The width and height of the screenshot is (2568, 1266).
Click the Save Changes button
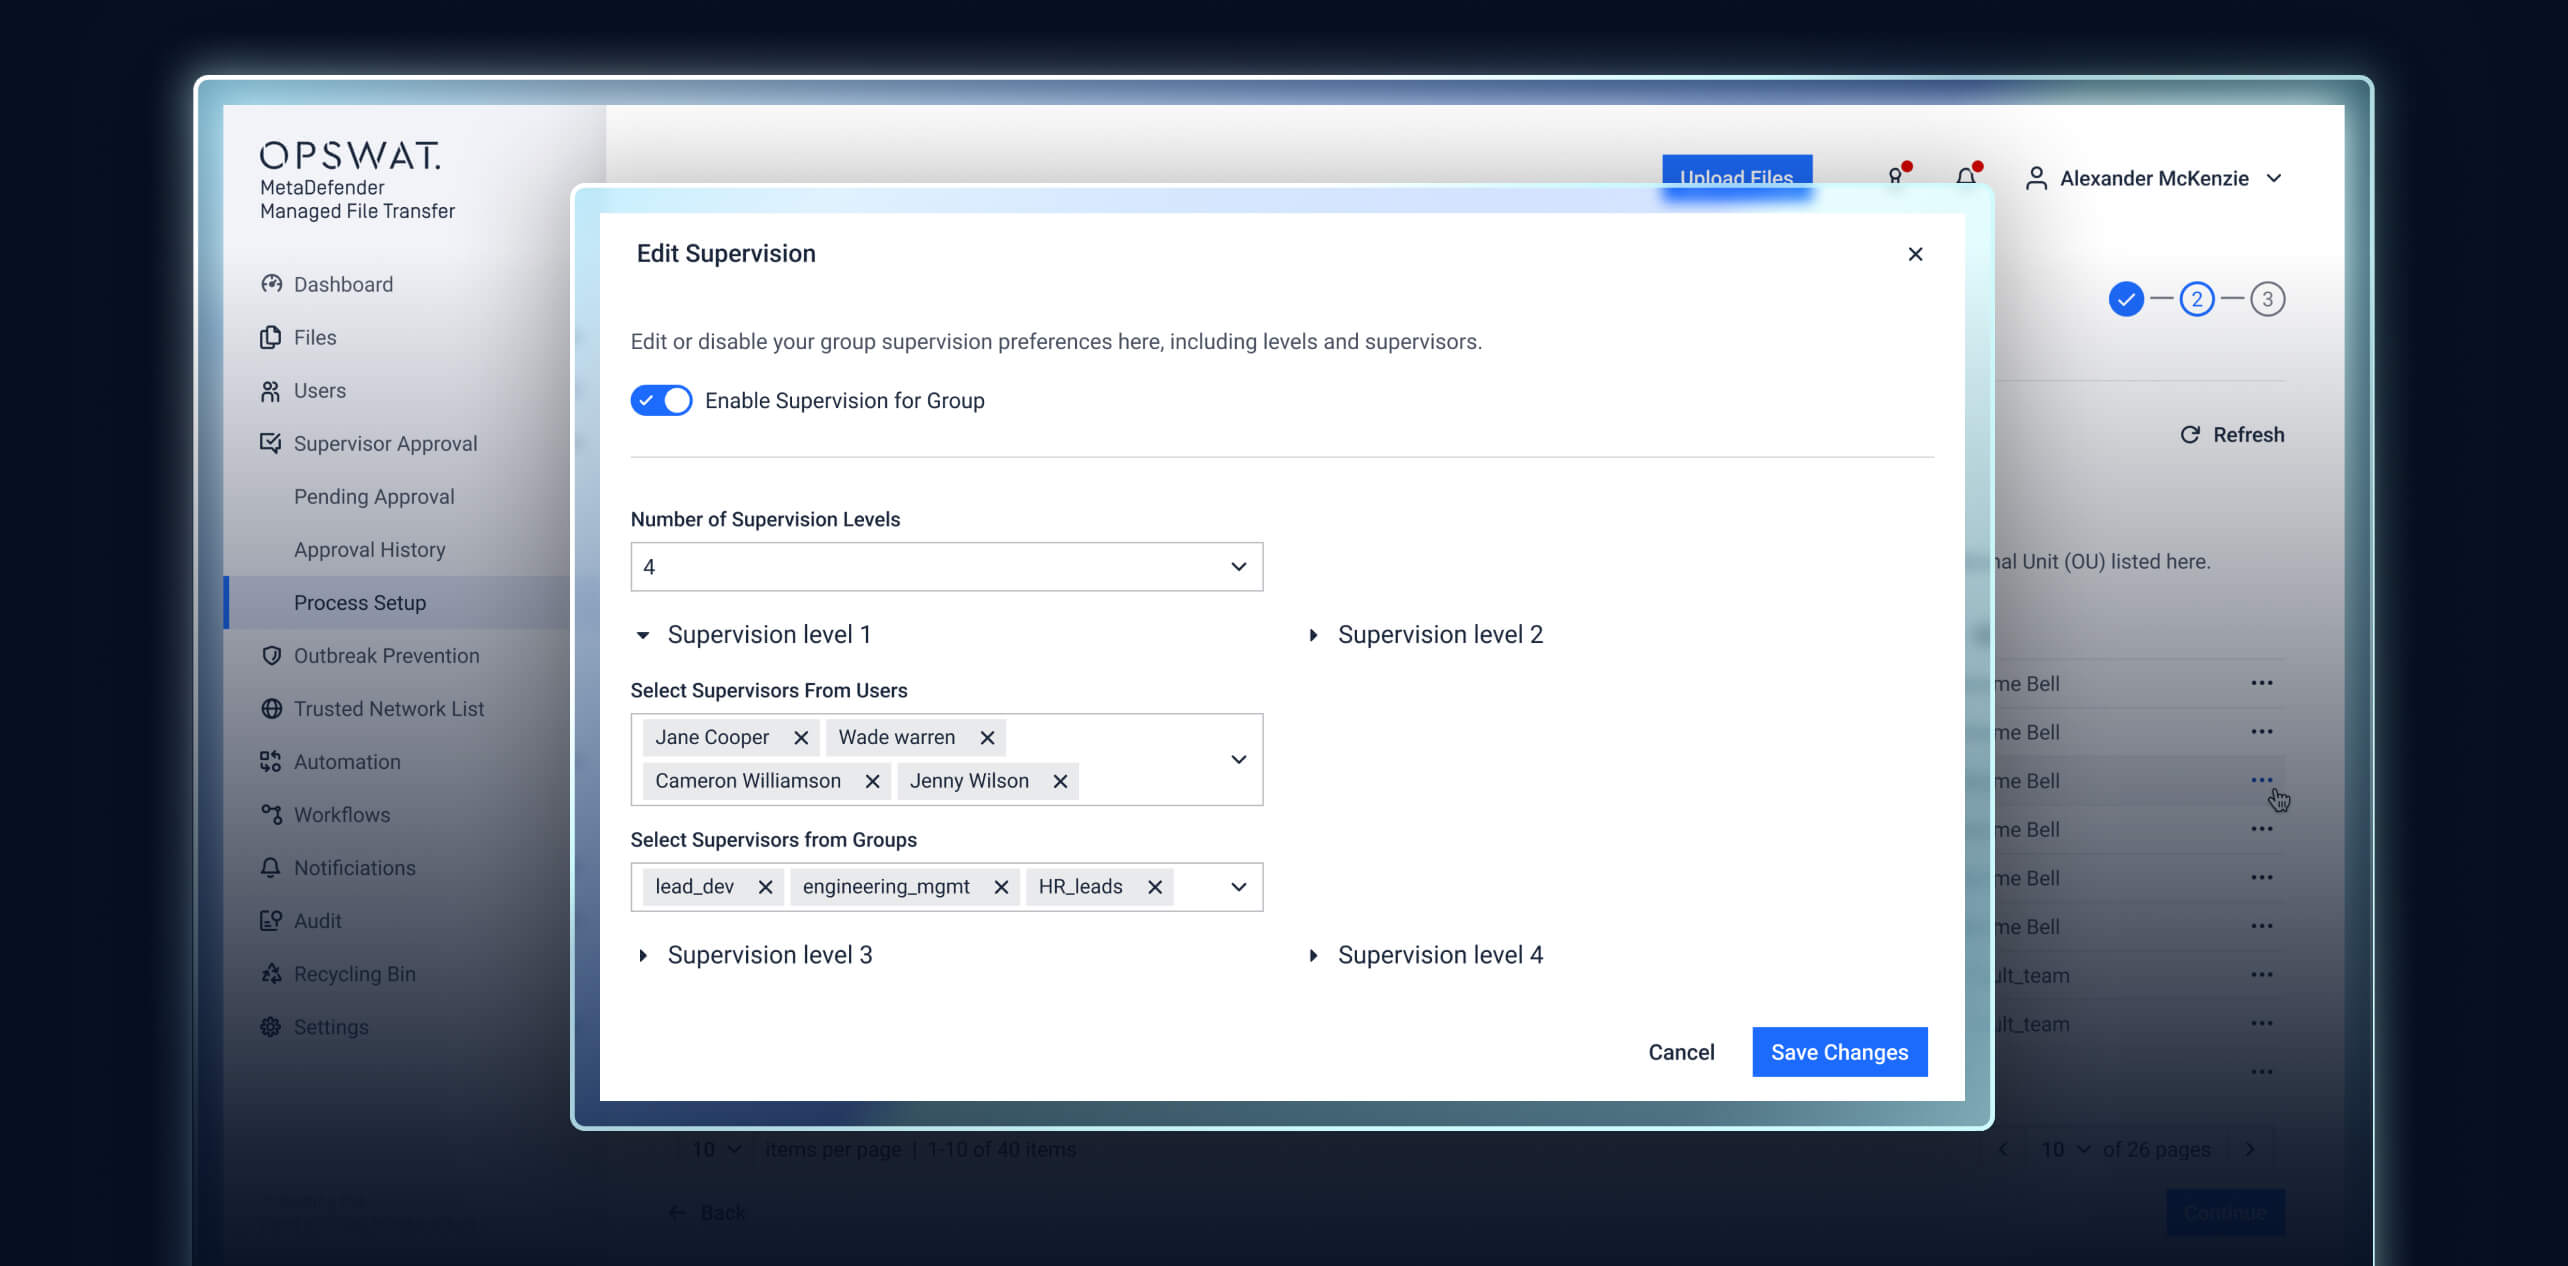[x=1839, y=1052]
